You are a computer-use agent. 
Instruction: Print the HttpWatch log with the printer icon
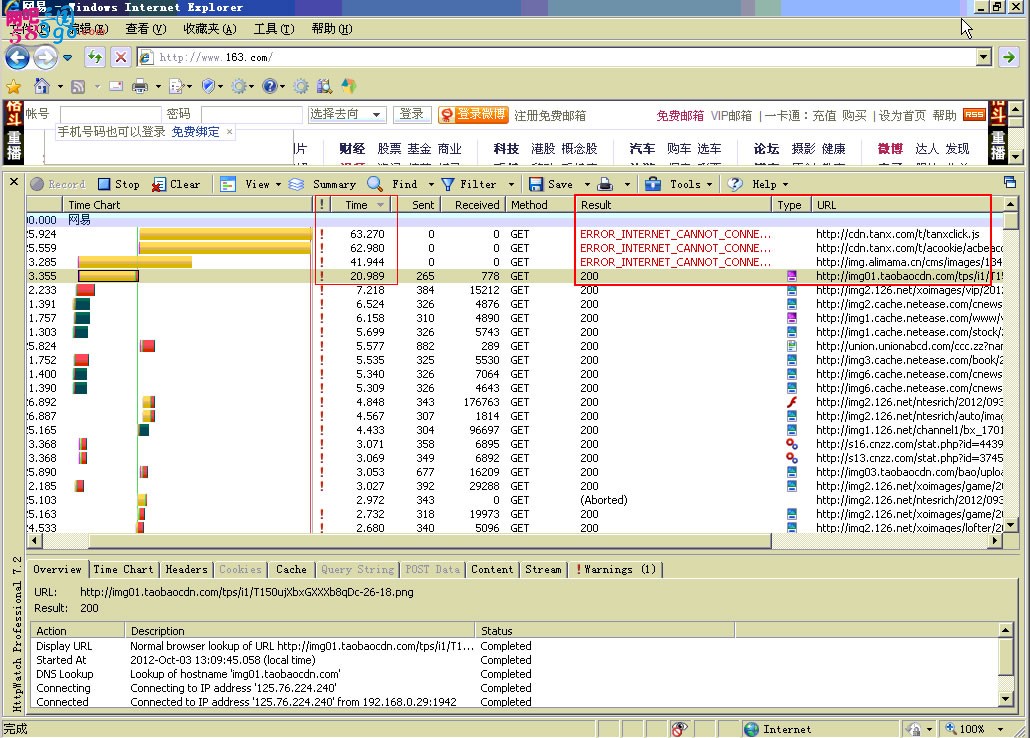click(x=606, y=184)
